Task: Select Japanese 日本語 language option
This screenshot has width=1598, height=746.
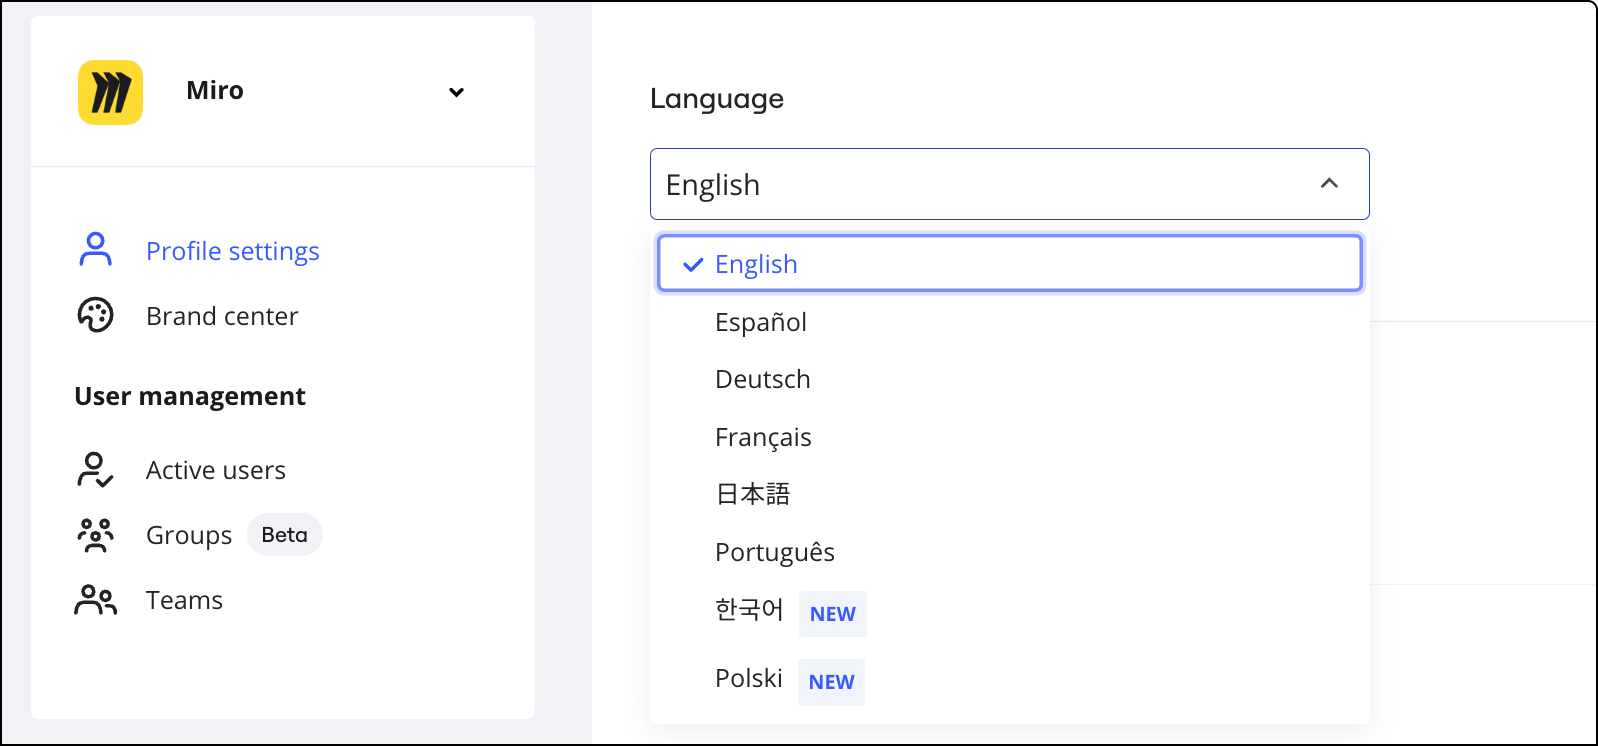Action: pos(753,494)
